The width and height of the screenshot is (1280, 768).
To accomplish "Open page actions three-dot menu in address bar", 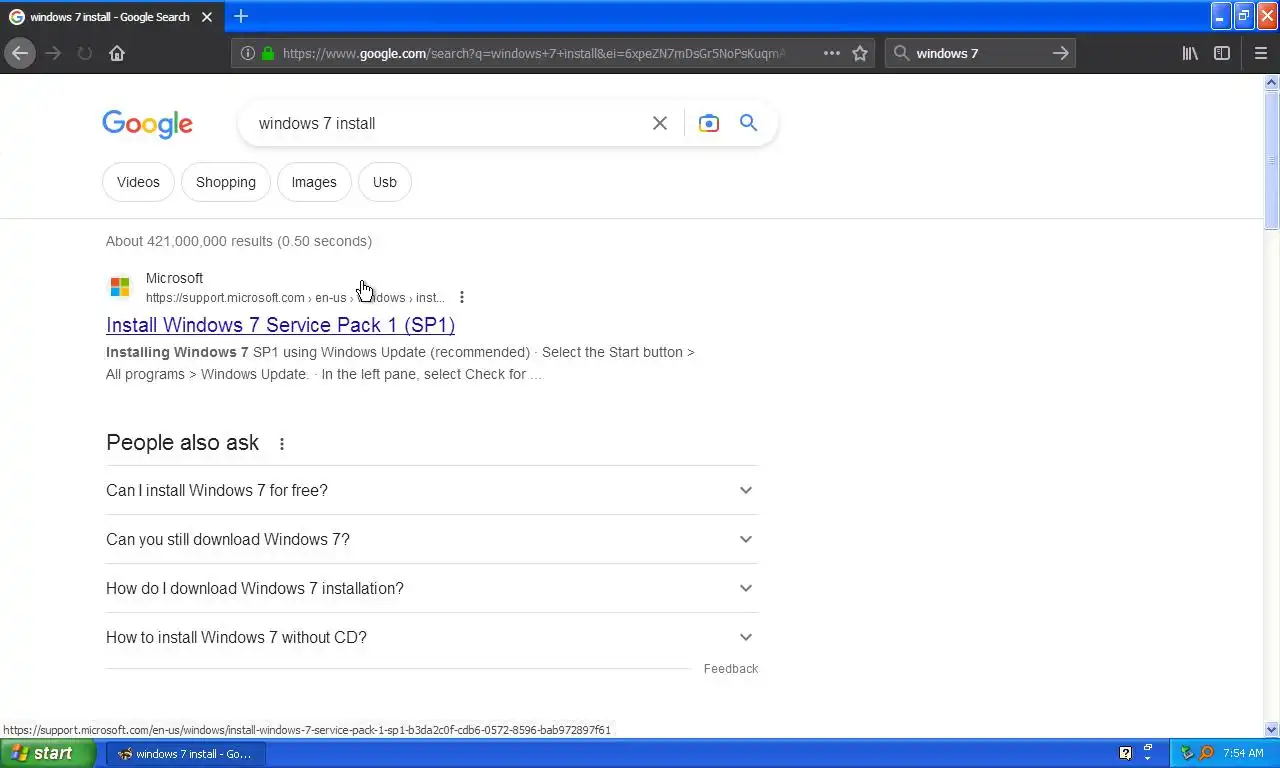I will pyautogui.click(x=832, y=53).
